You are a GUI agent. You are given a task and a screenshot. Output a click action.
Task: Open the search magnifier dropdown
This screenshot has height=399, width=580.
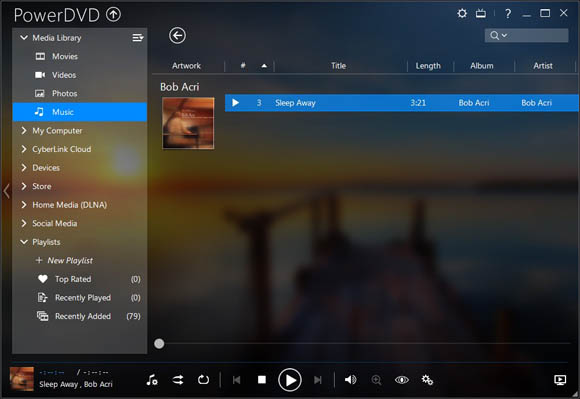pos(498,35)
